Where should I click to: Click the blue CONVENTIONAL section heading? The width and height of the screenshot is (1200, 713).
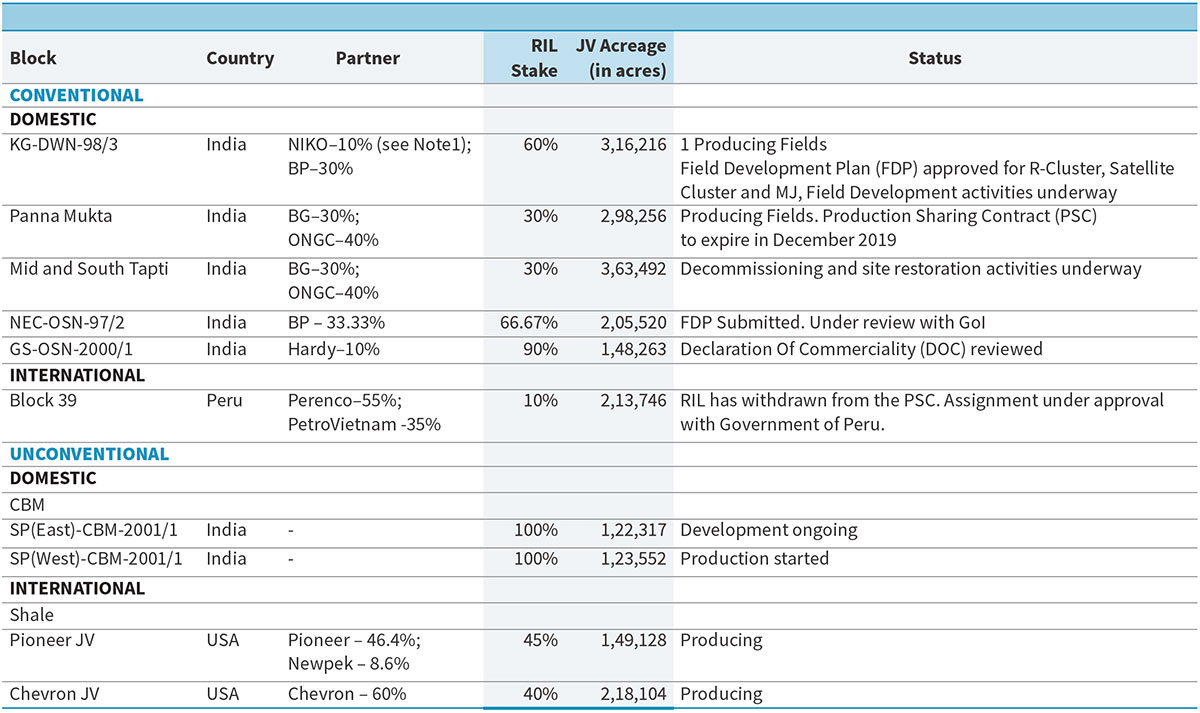tap(77, 96)
